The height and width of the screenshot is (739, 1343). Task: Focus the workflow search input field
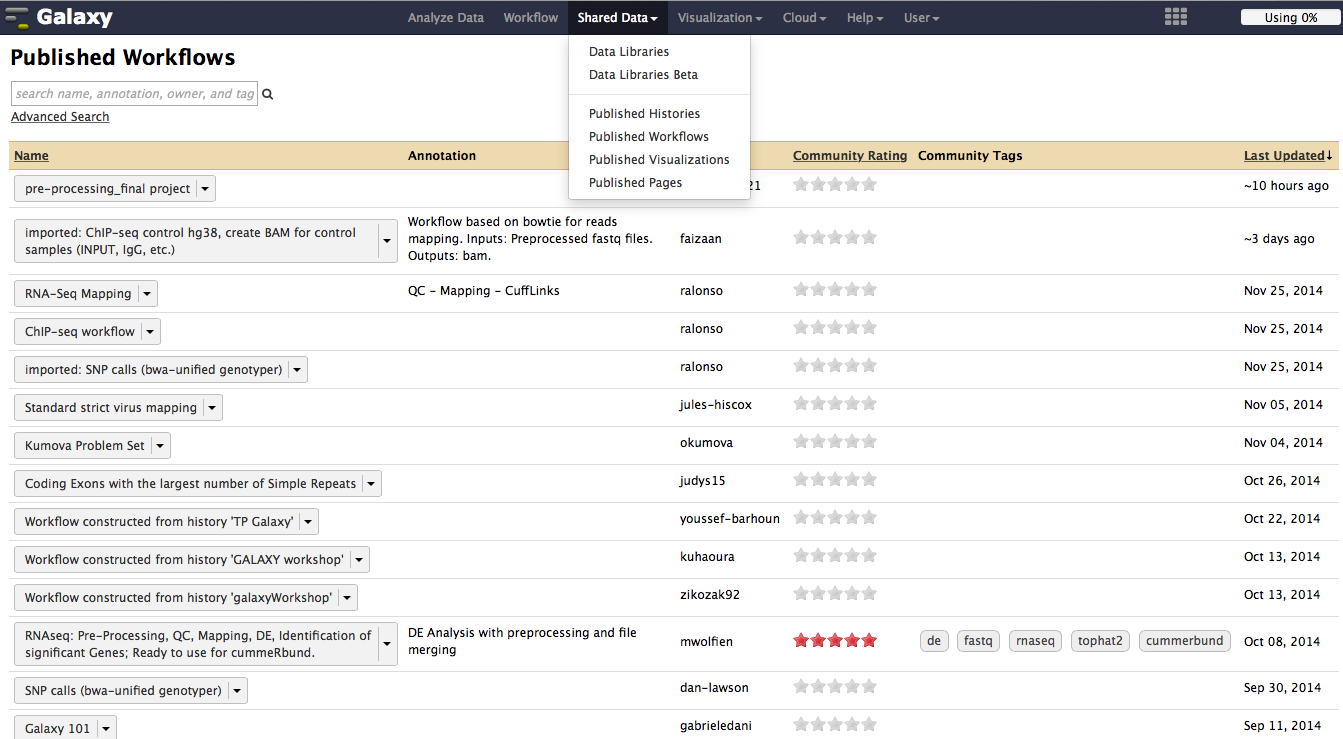point(134,94)
